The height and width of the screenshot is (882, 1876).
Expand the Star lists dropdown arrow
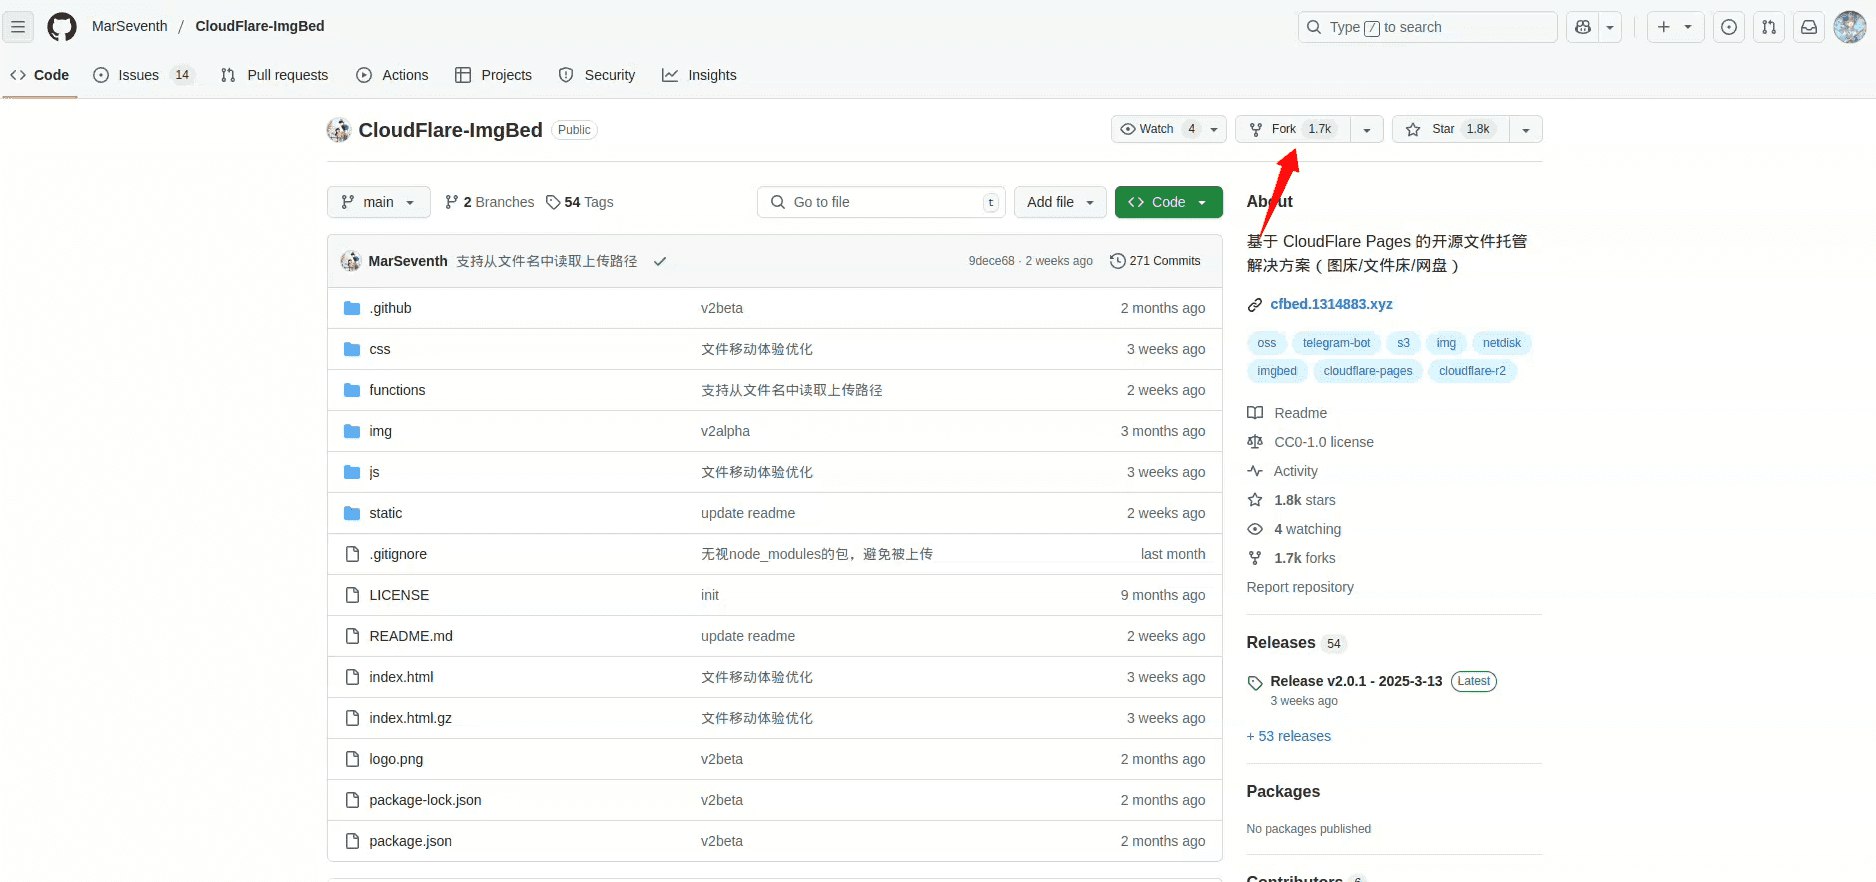[x=1526, y=129]
